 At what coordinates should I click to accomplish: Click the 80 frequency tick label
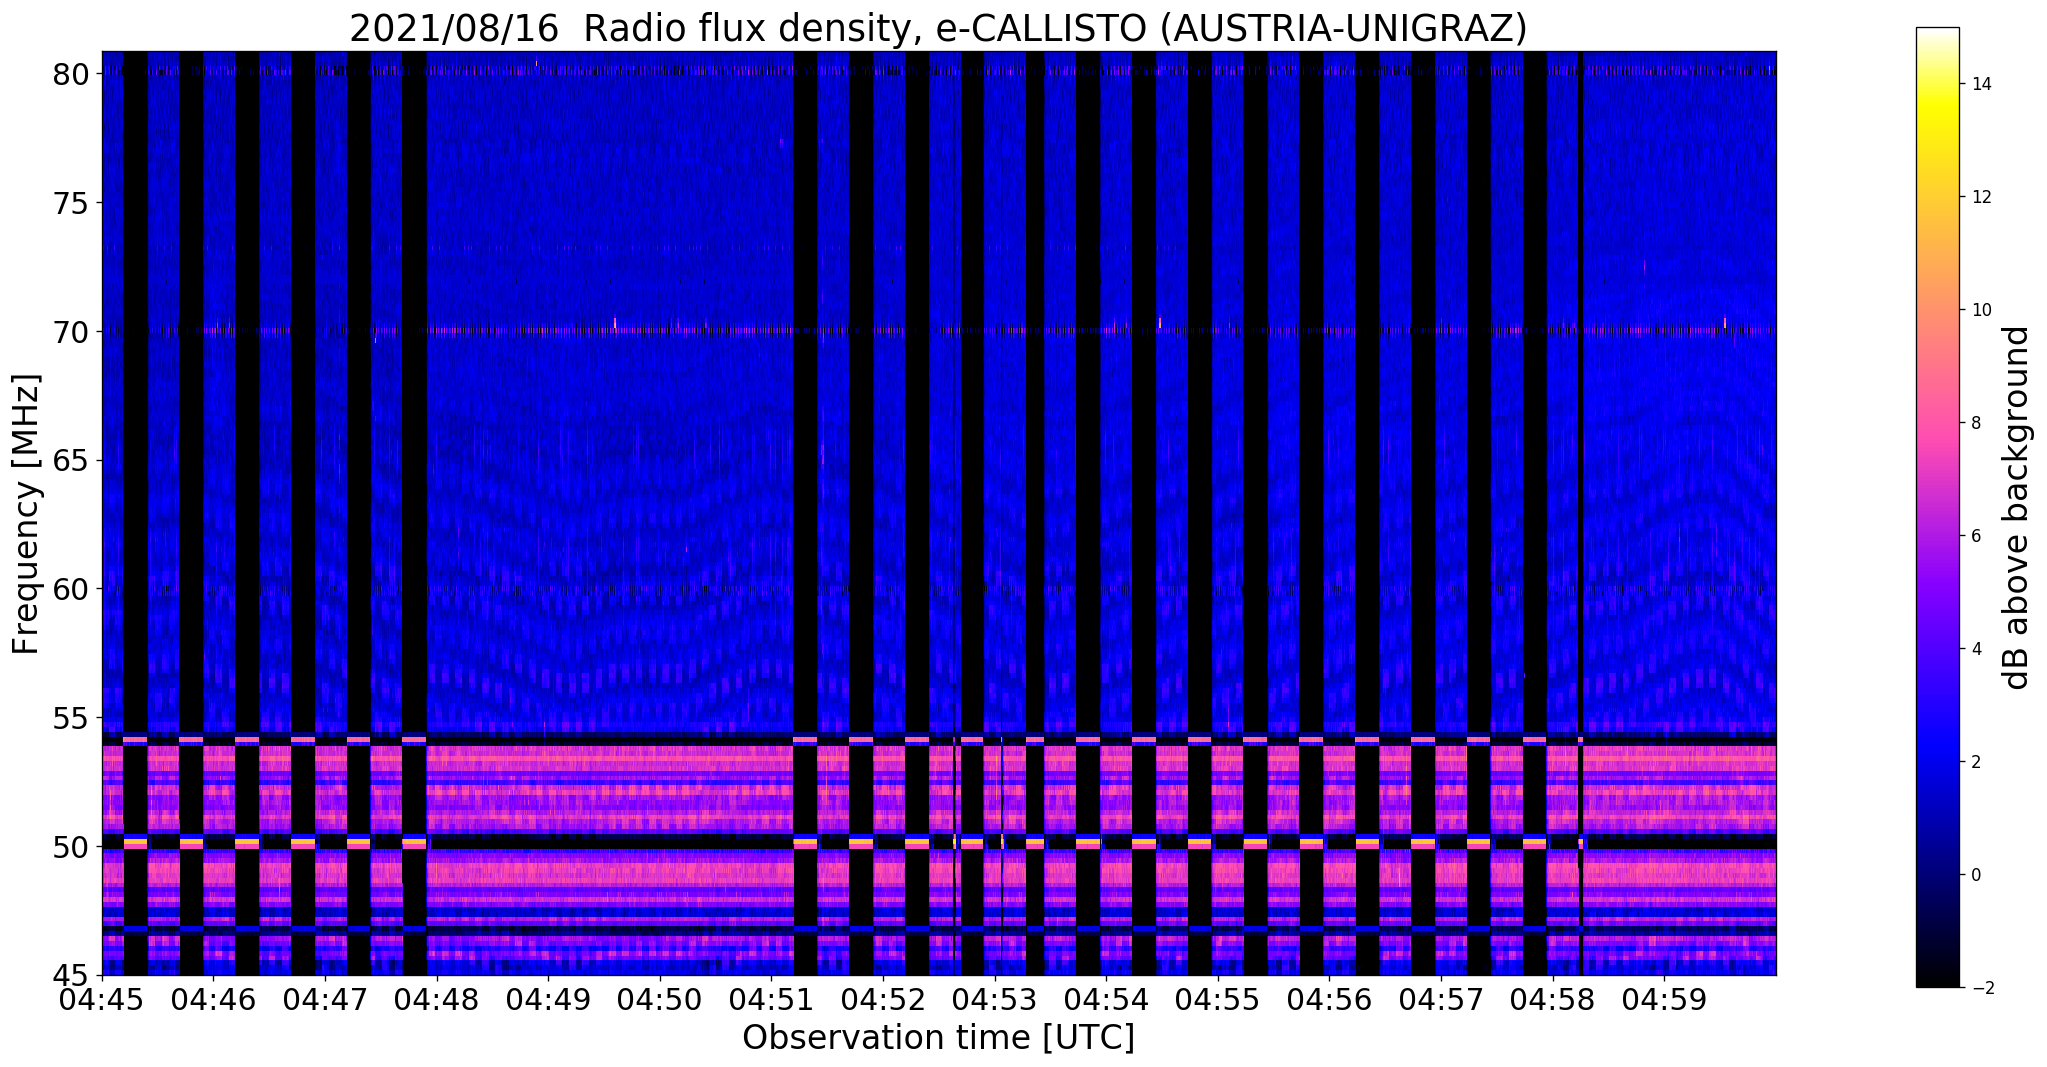72,74
